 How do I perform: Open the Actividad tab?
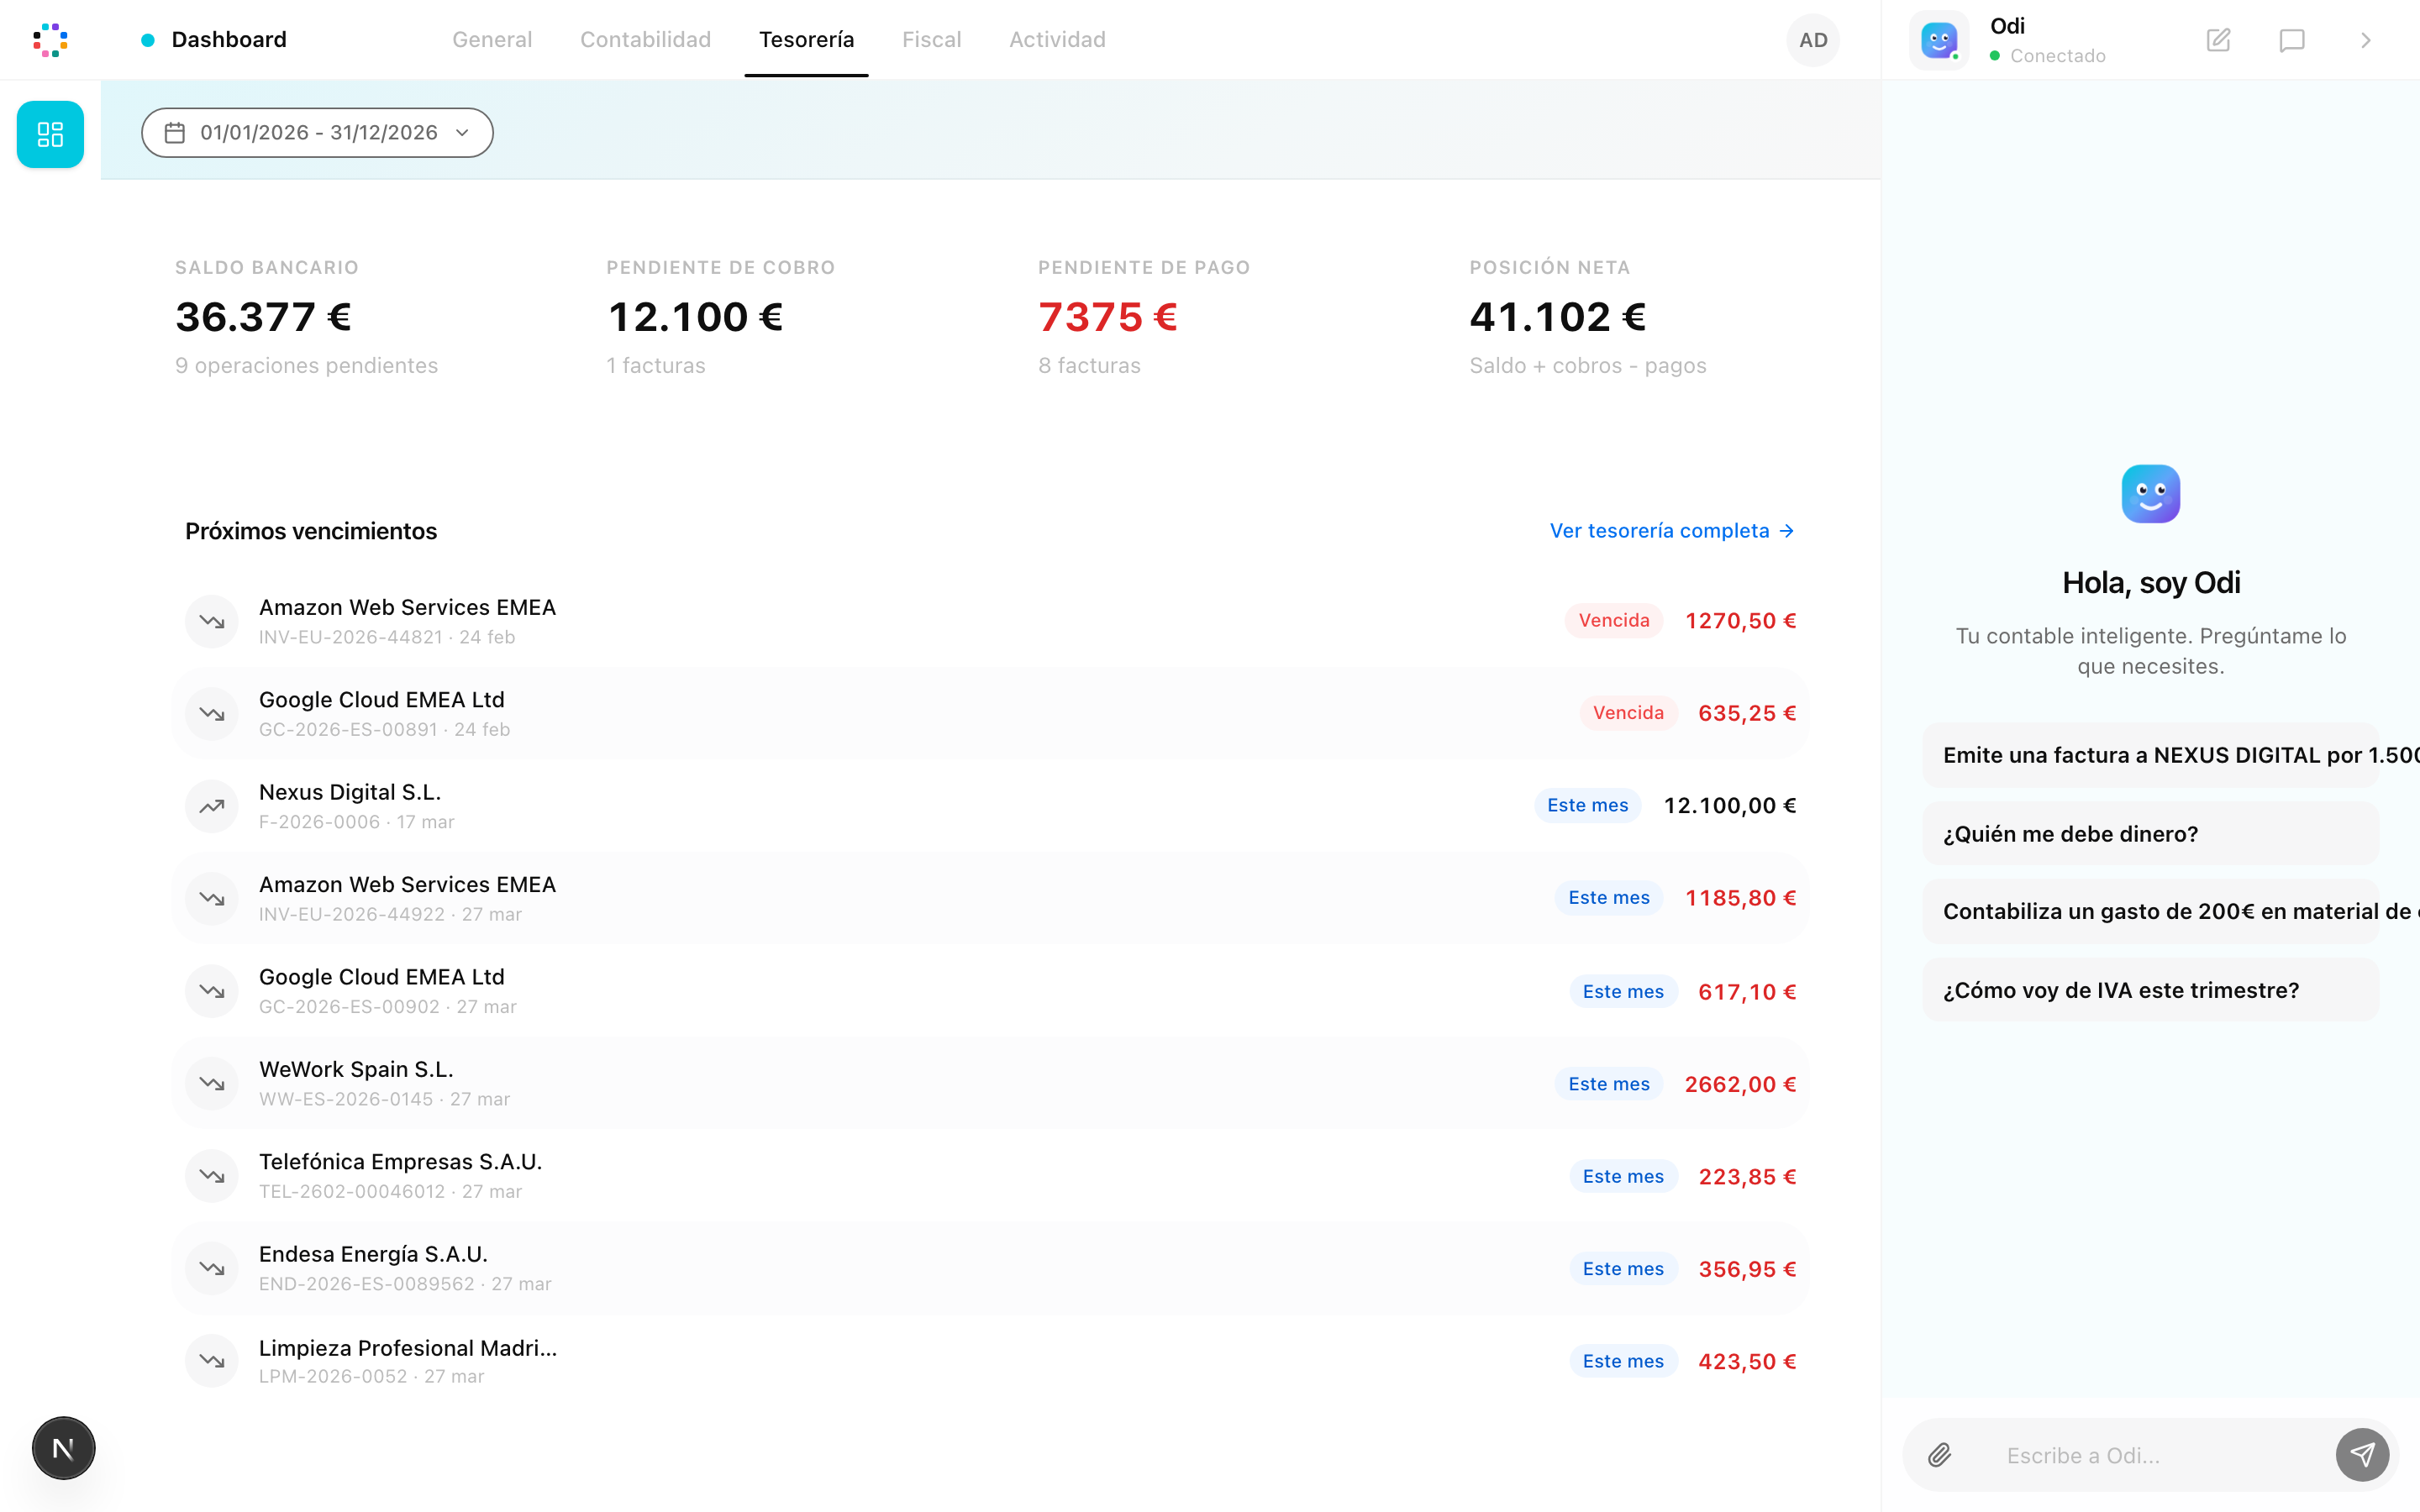coord(1056,40)
